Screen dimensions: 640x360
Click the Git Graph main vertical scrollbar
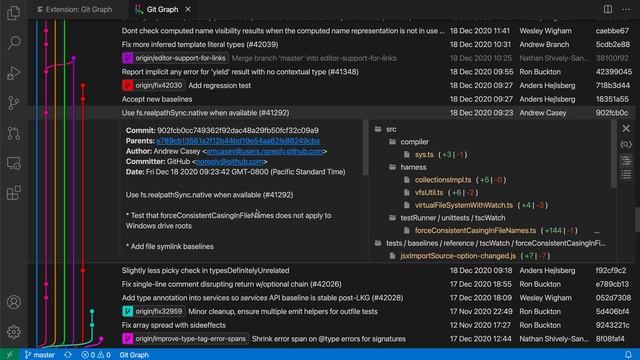pos(637,220)
